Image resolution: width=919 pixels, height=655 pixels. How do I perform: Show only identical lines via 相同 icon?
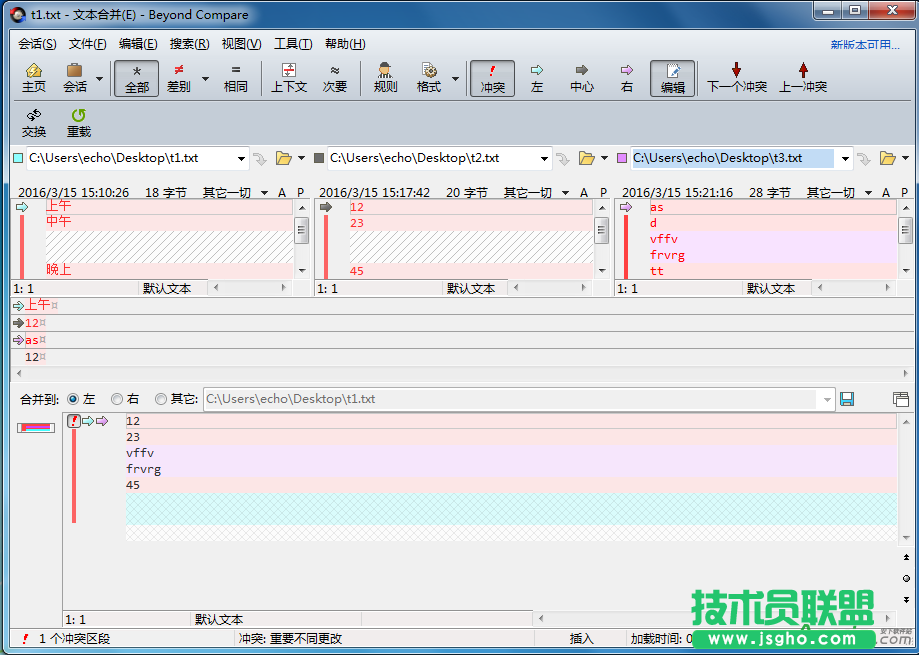[235, 78]
